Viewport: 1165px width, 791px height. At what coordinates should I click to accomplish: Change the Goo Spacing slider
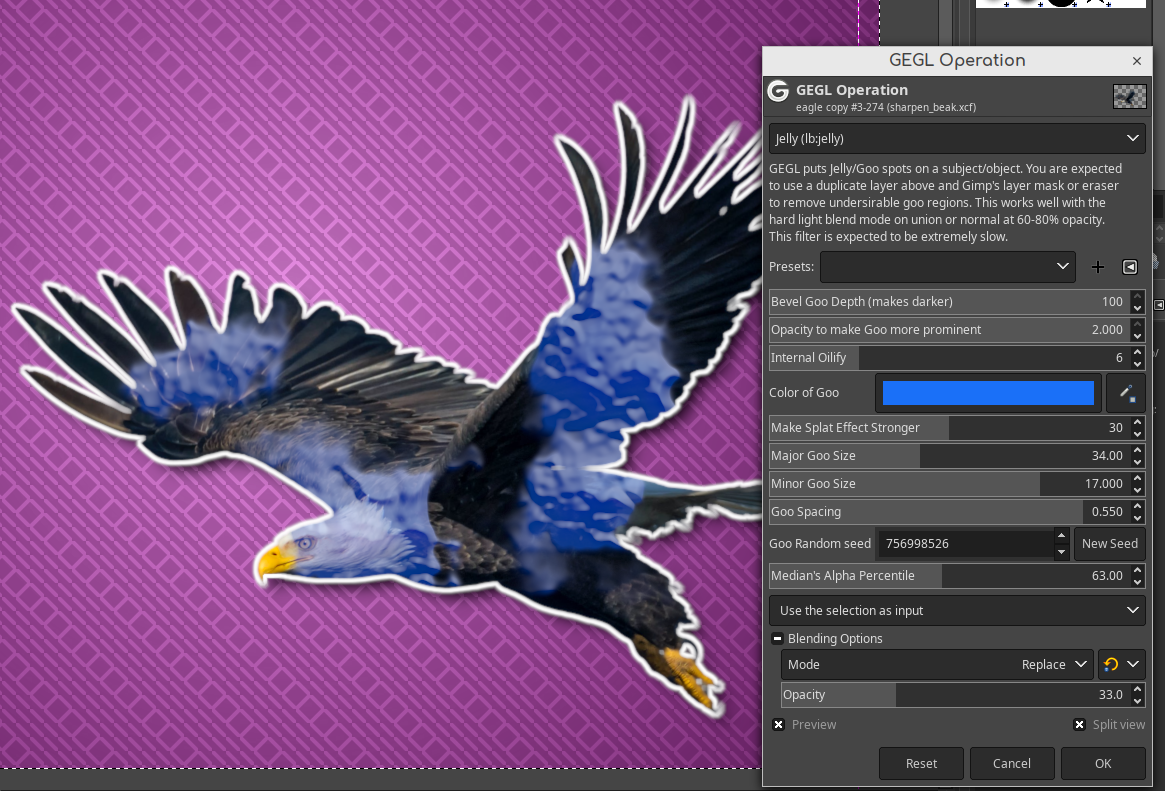point(949,512)
